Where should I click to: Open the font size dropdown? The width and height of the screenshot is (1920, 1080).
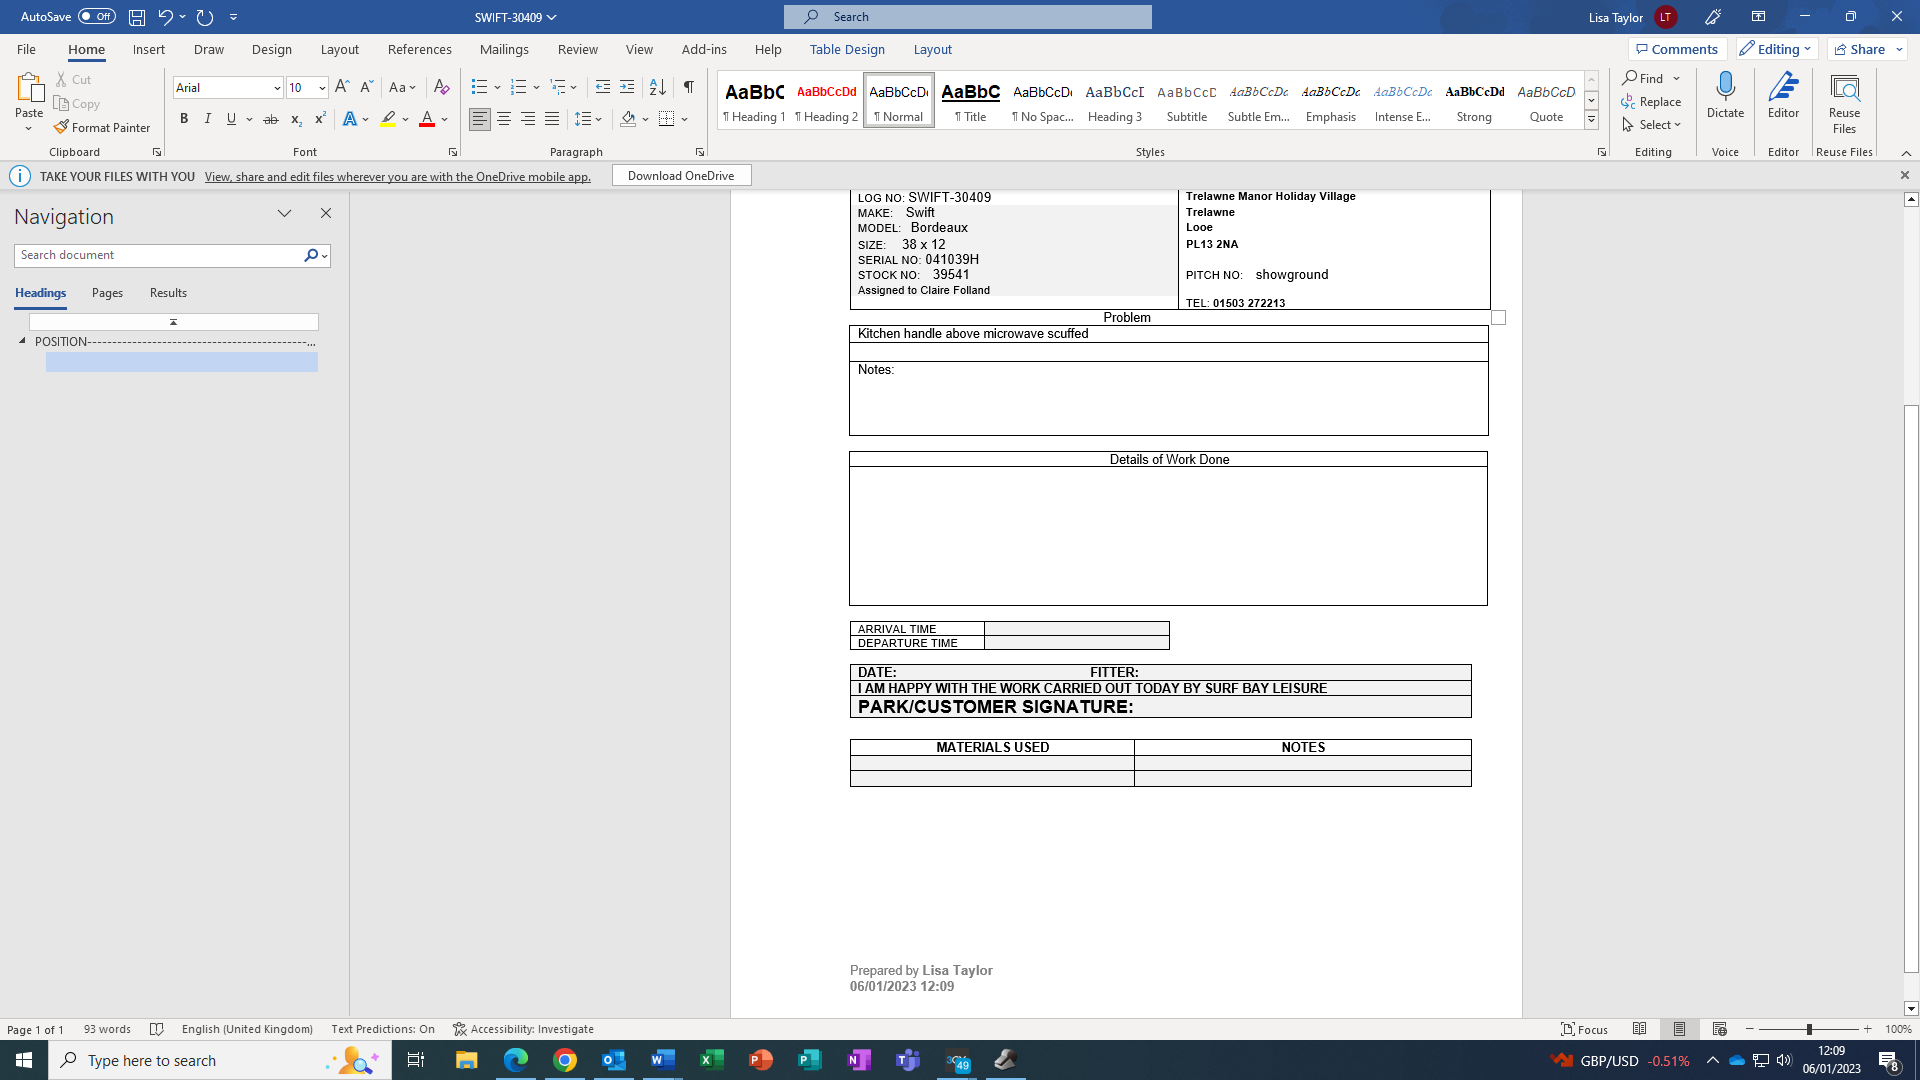point(322,88)
